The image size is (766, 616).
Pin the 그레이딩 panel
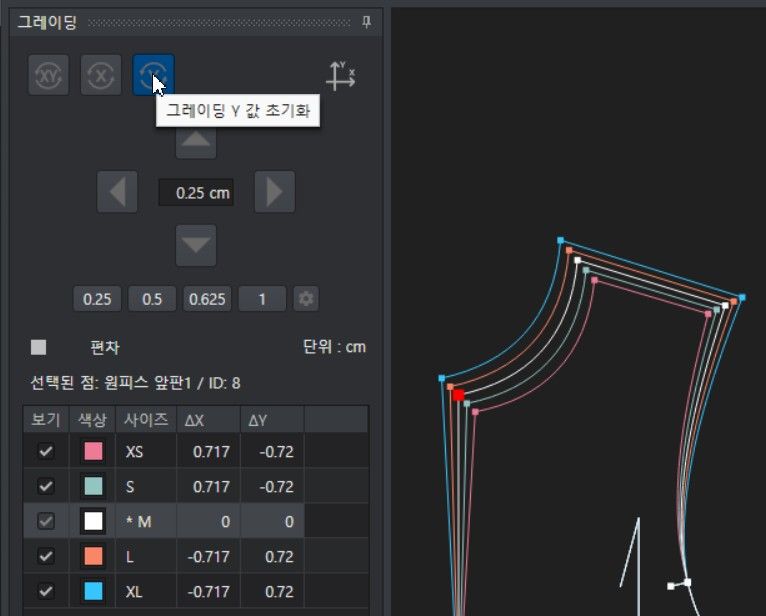click(x=366, y=22)
